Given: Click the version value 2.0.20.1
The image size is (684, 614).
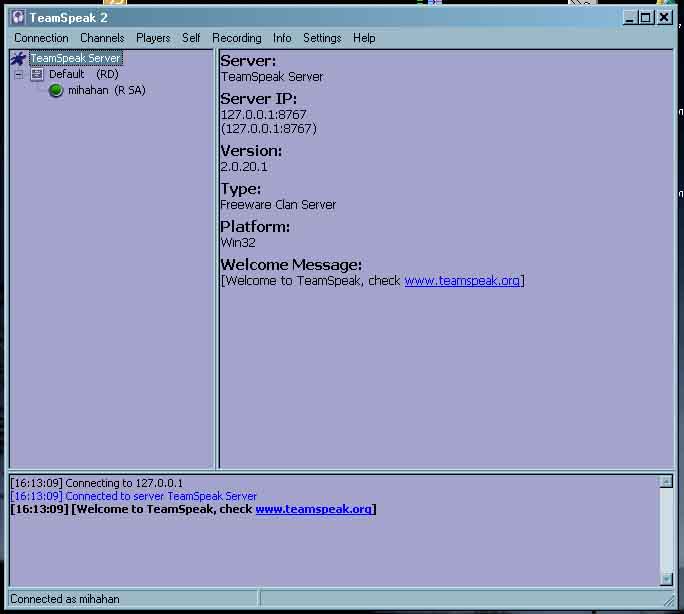Looking at the screenshot, I should (x=244, y=167).
